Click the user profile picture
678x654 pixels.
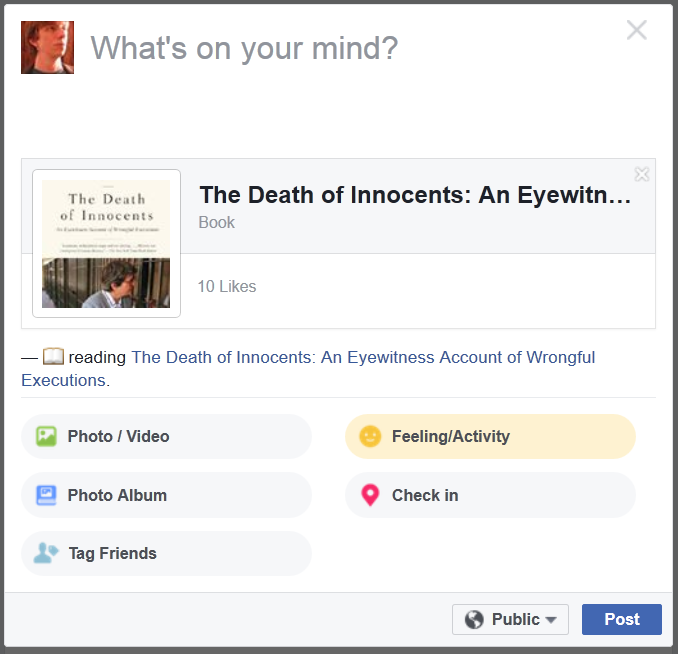coord(48,48)
